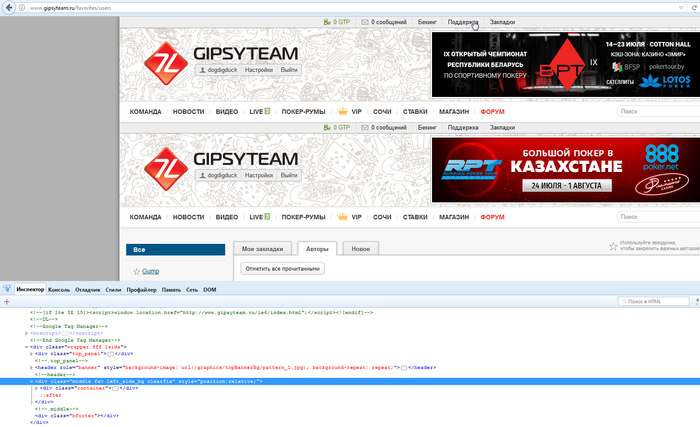Click Настройки in the upper header
Viewport: 700px width, 427px height.
259,70
